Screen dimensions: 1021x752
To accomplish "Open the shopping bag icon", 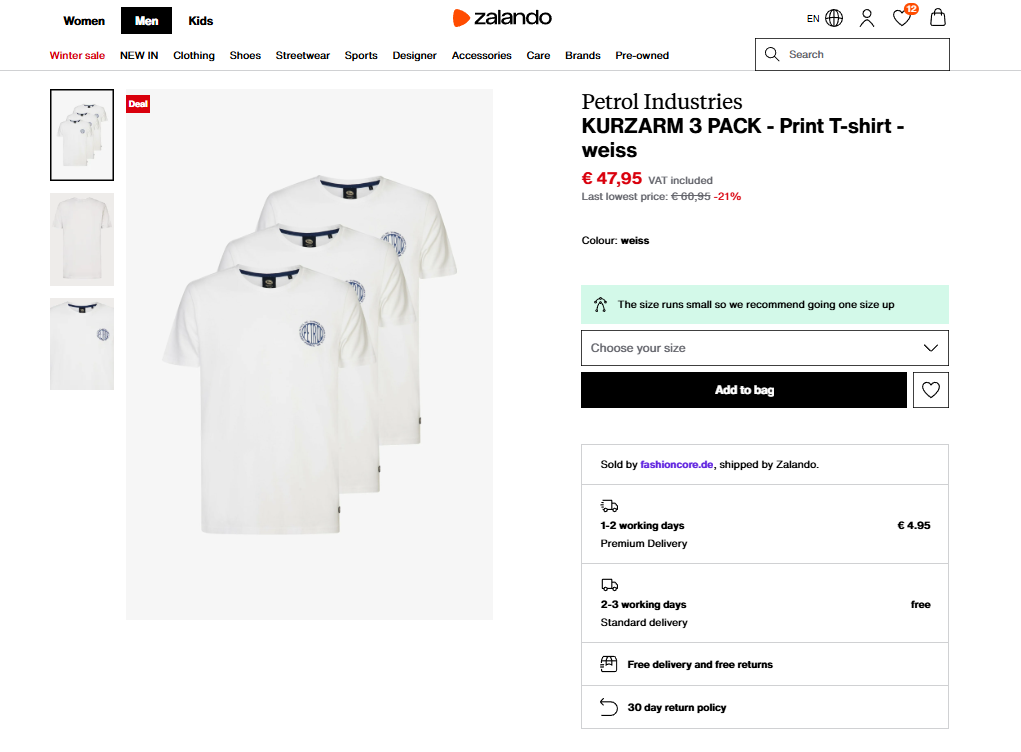I will tap(937, 18).
